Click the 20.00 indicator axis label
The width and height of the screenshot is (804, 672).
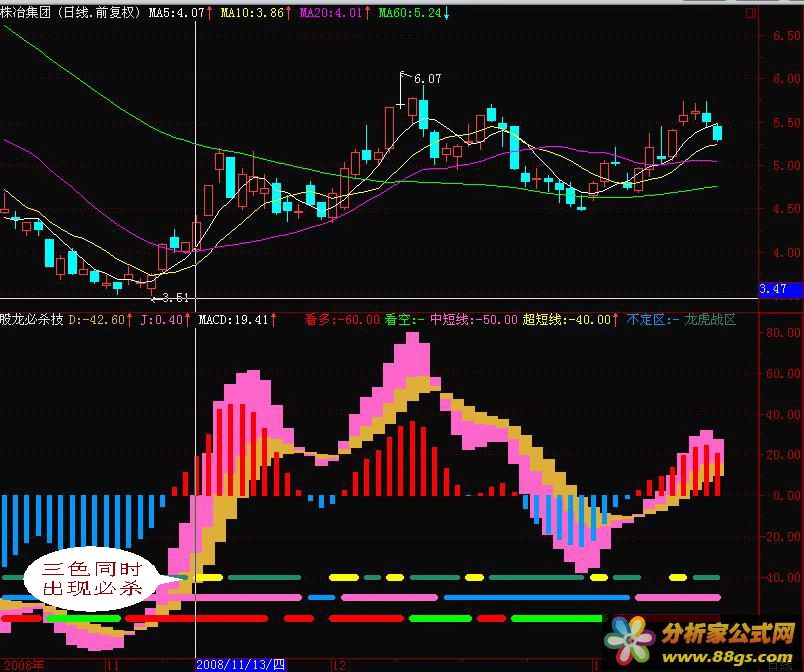pos(783,455)
